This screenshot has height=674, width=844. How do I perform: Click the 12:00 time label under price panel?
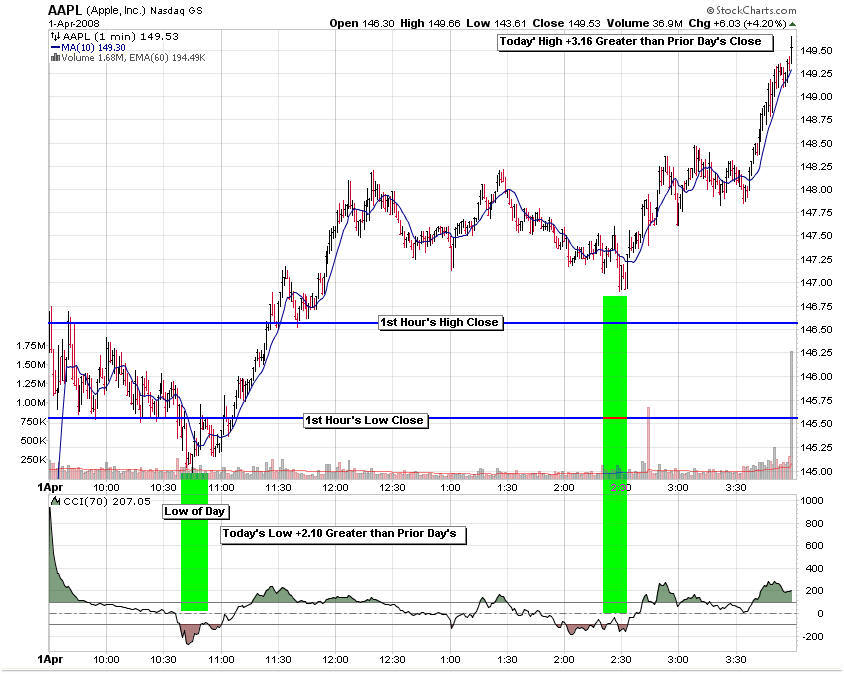[335, 488]
